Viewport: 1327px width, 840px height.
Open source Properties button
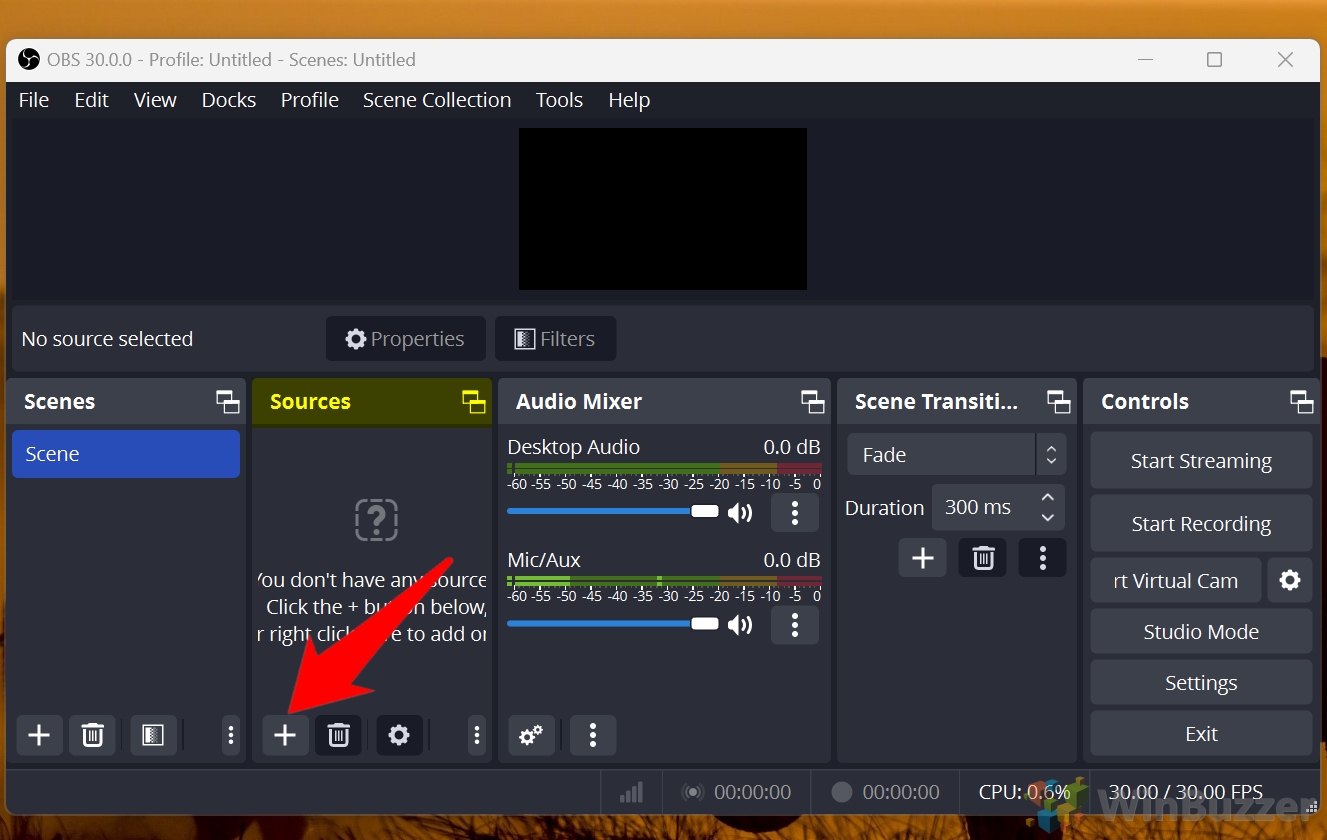tap(405, 339)
